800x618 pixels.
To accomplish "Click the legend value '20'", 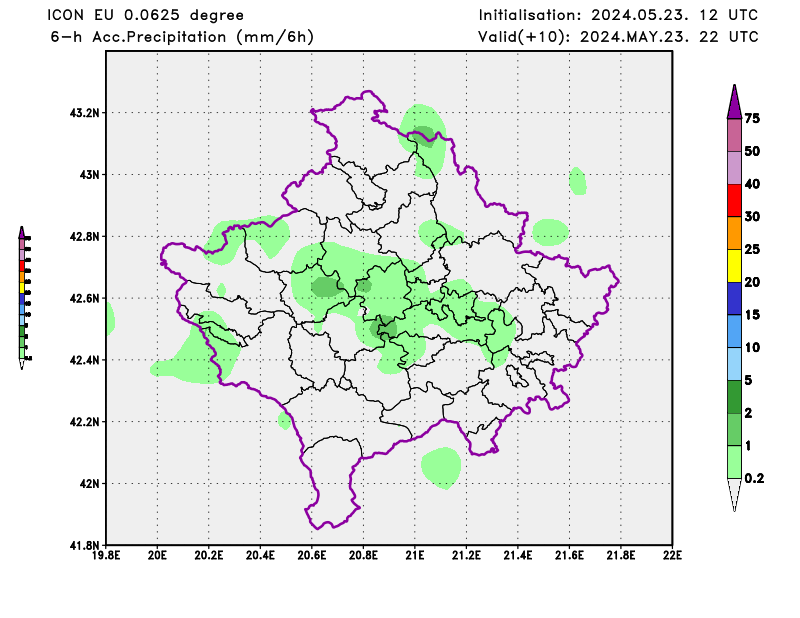I will (x=752, y=282).
